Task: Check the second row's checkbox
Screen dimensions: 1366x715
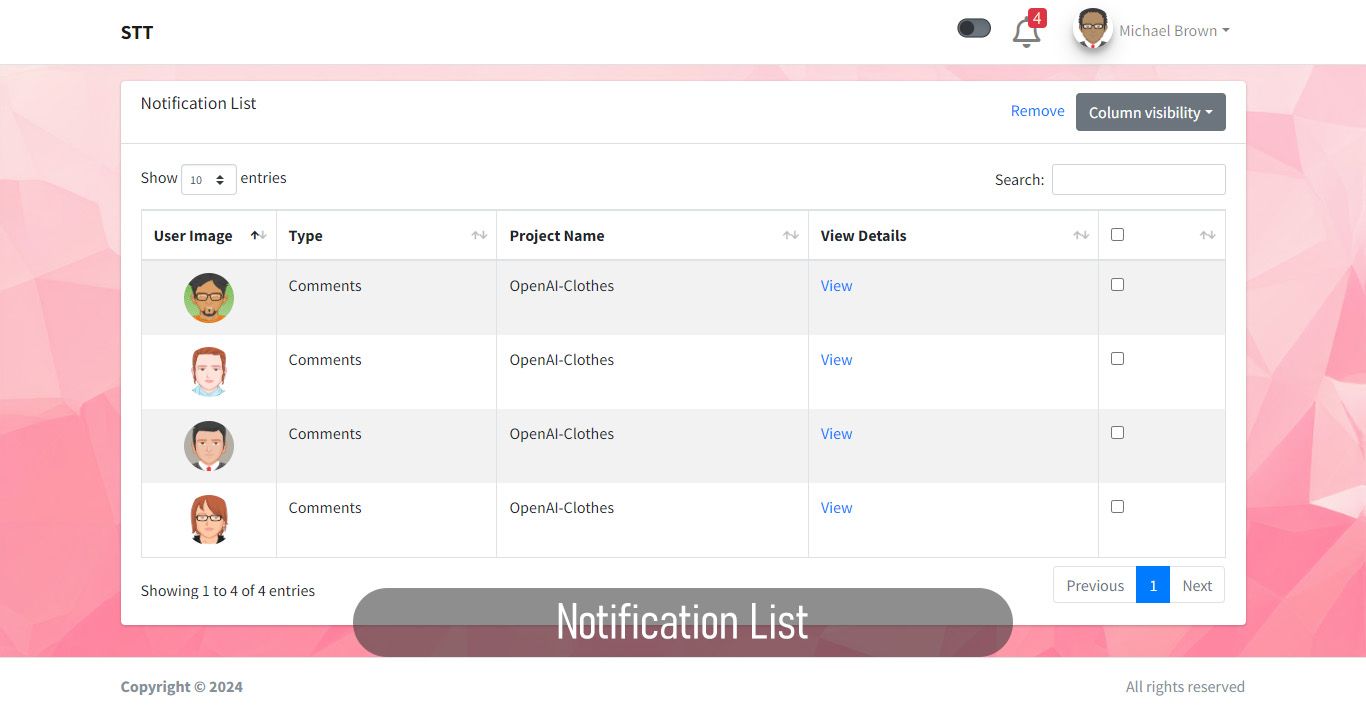Action: point(1117,358)
